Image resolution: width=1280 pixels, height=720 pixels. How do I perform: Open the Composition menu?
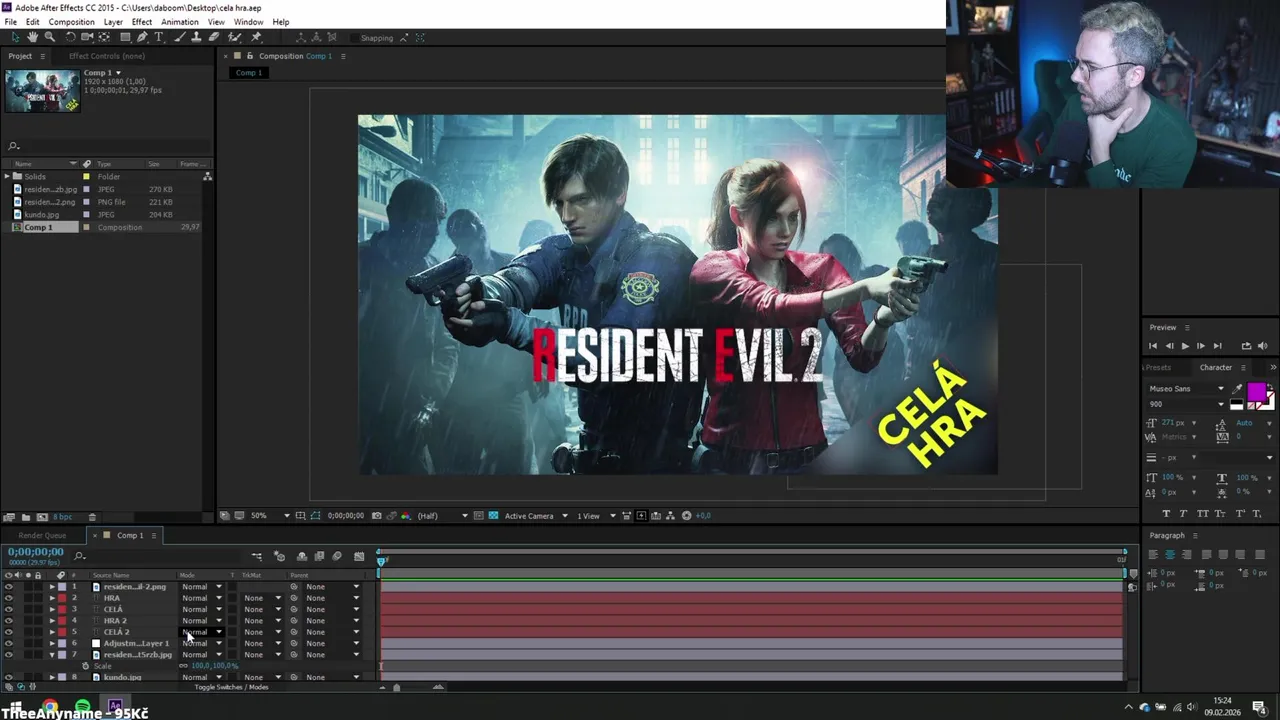[x=71, y=22]
